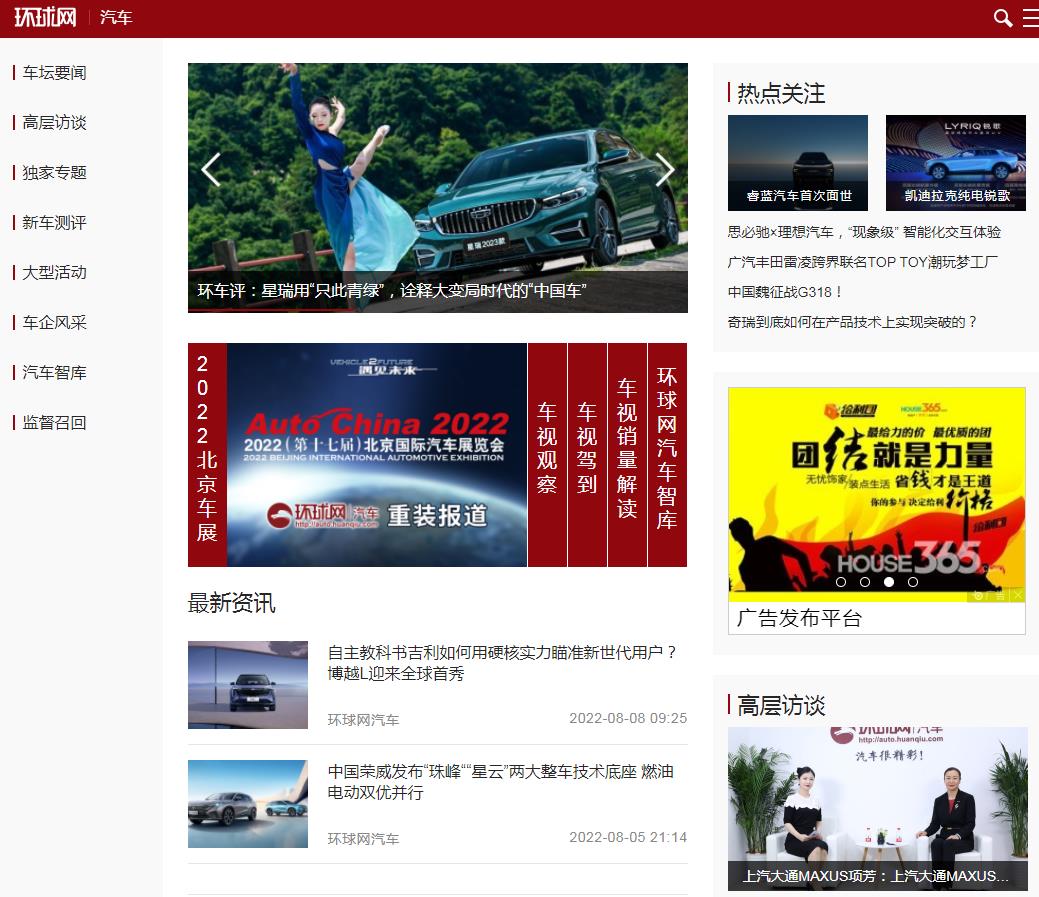
Task: Open 车视驾到 vertical tab
Action: (587, 454)
